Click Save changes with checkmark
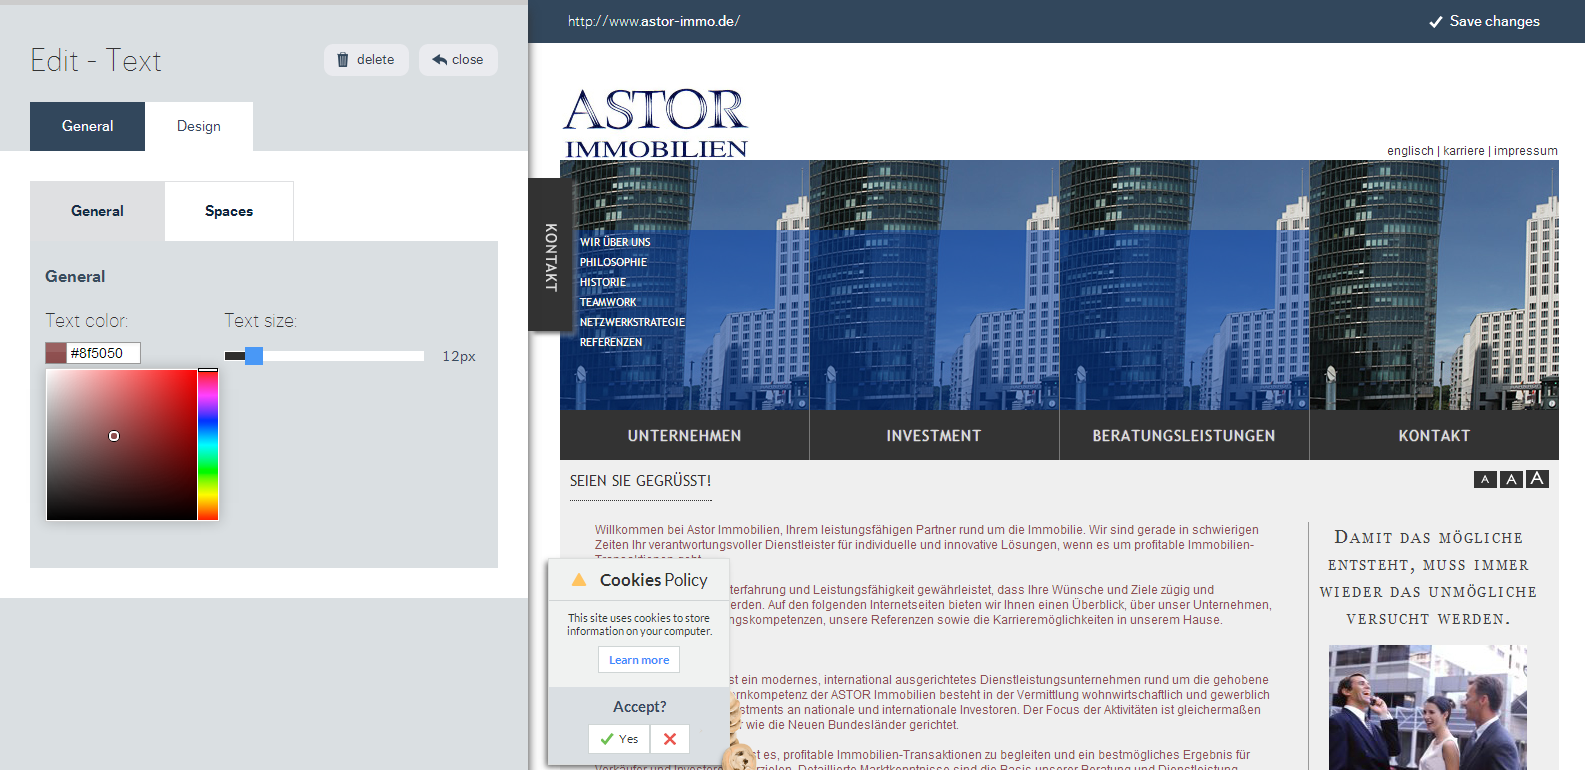Viewport: 1585px width, 770px height. point(1484,21)
